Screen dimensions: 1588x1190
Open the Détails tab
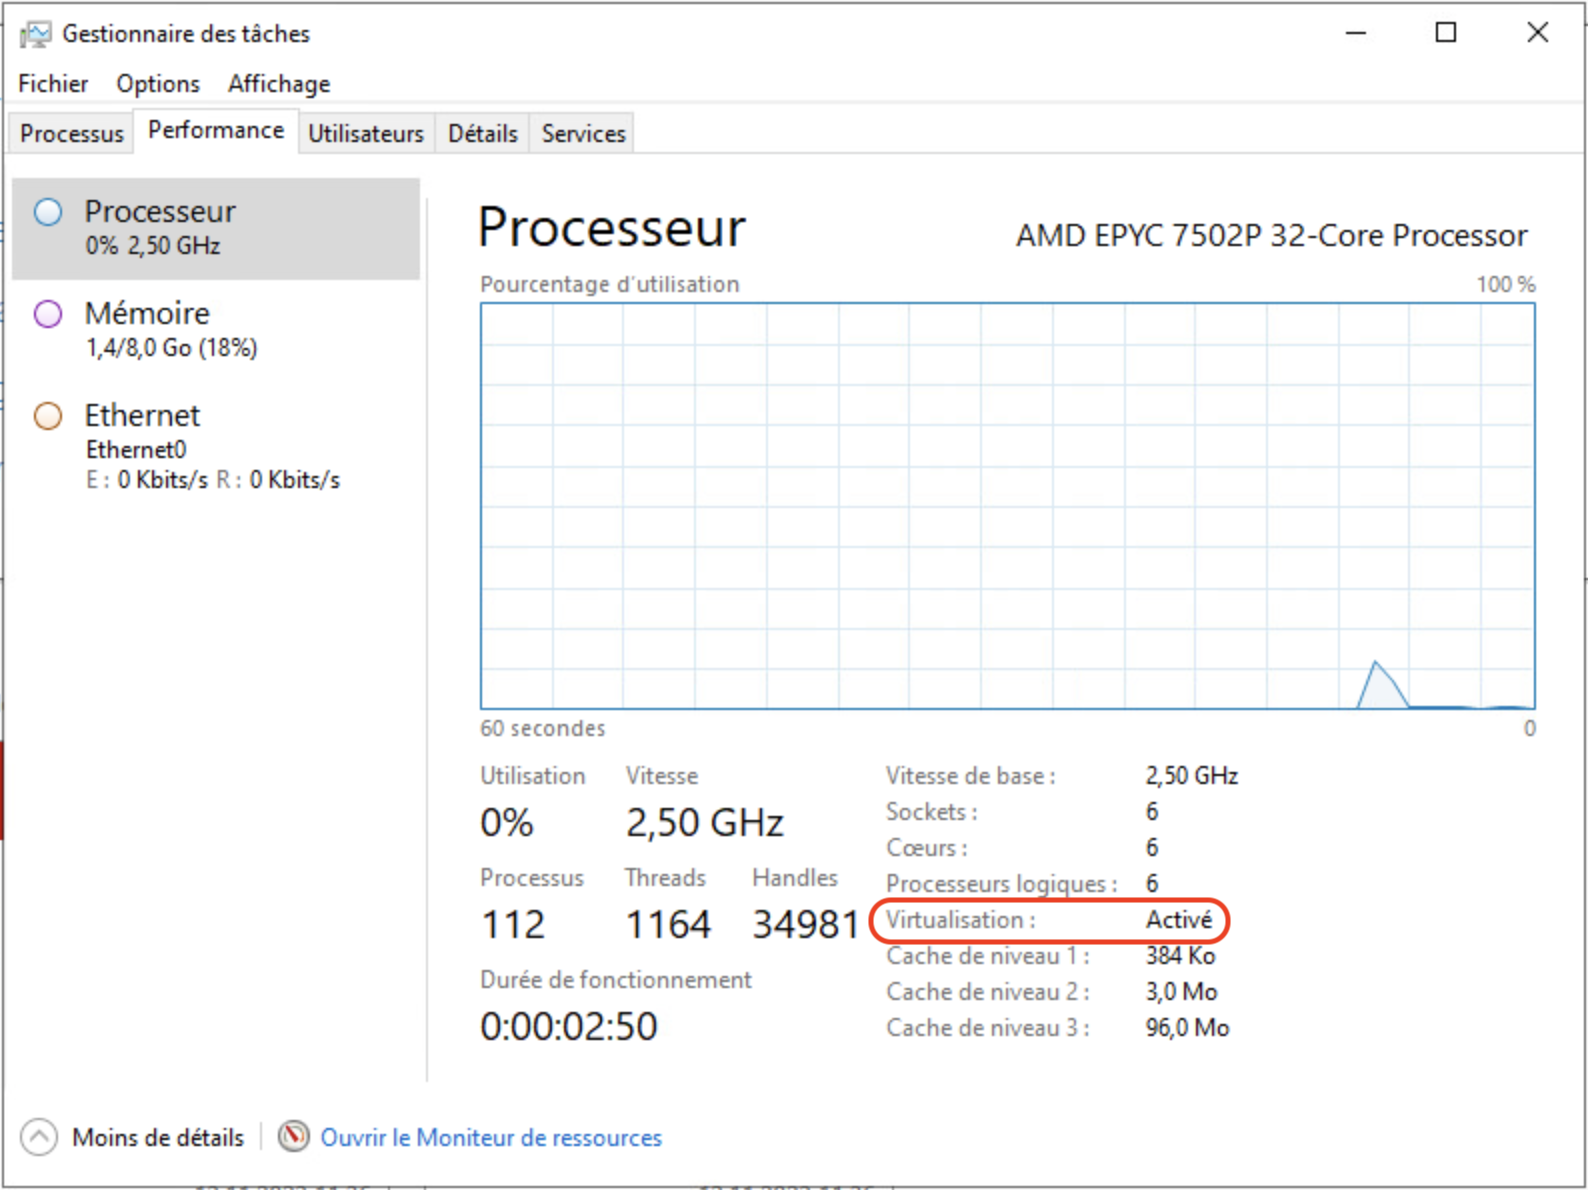(482, 134)
